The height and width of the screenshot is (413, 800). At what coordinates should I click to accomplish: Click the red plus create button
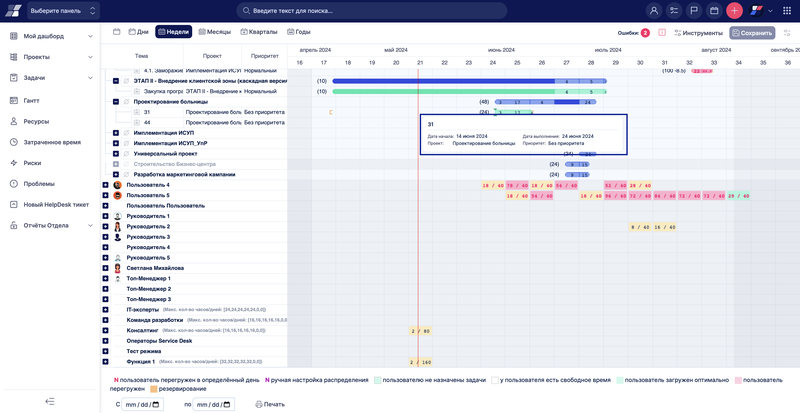[735, 11]
